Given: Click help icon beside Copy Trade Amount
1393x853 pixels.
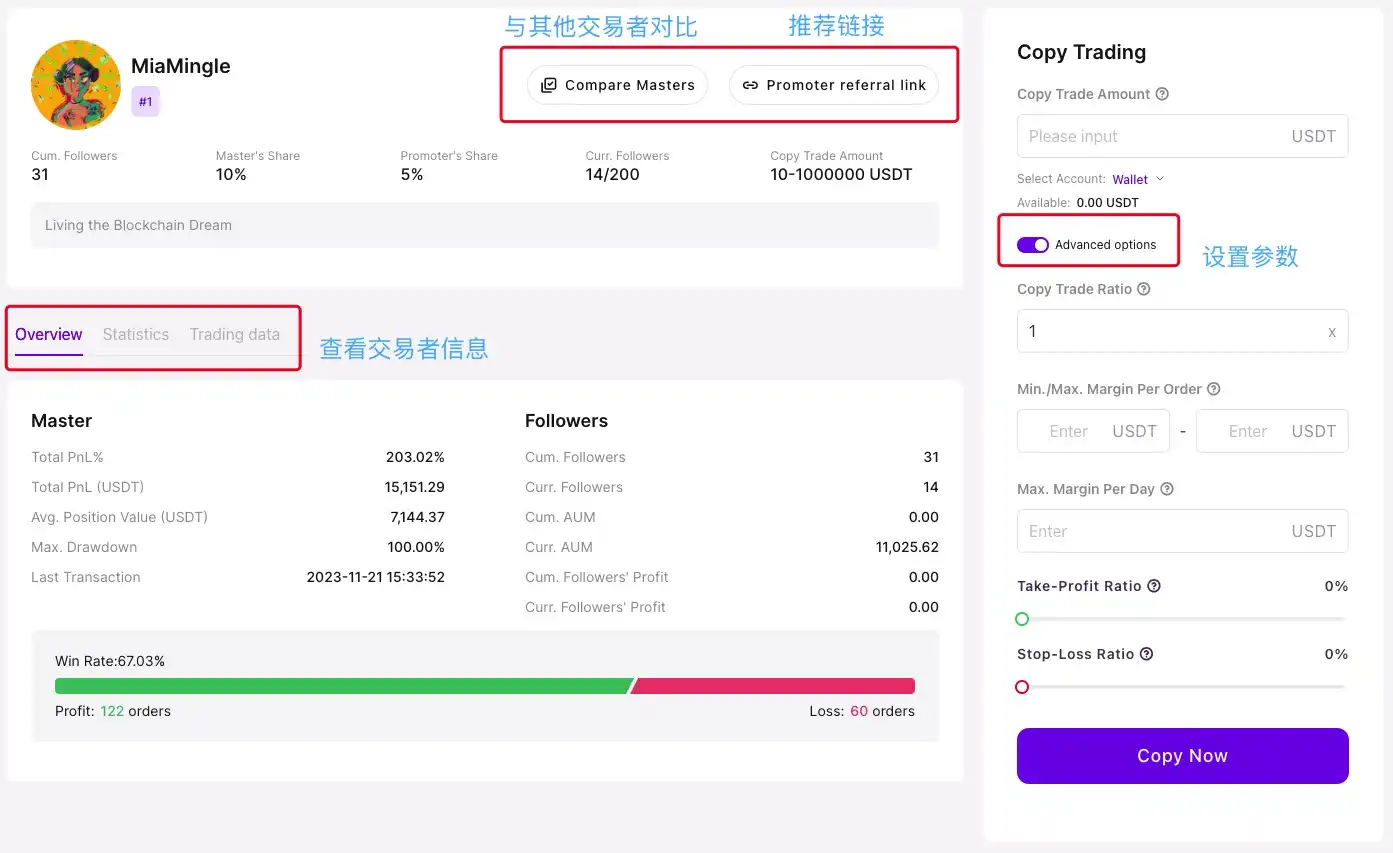Looking at the screenshot, I should pyautogui.click(x=1162, y=94).
